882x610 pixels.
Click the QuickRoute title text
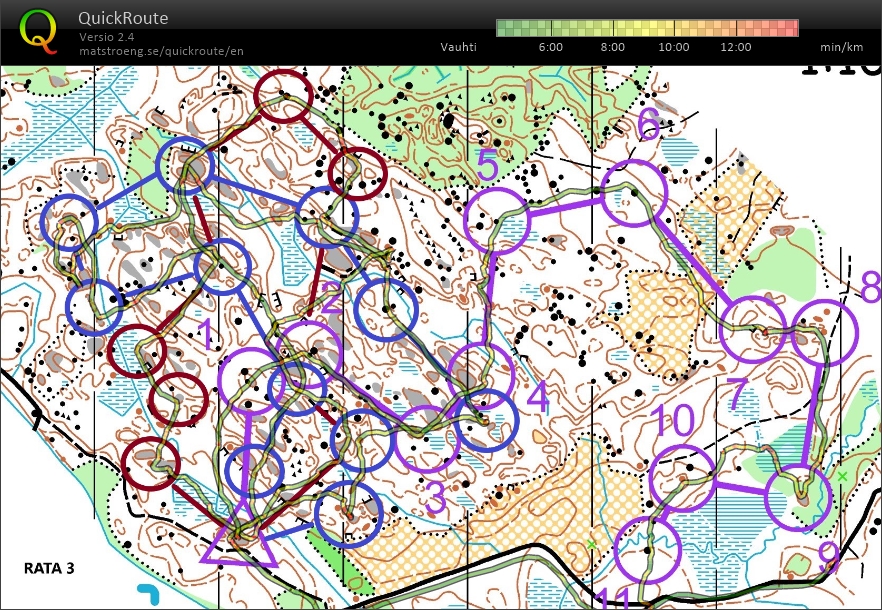point(123,18)
